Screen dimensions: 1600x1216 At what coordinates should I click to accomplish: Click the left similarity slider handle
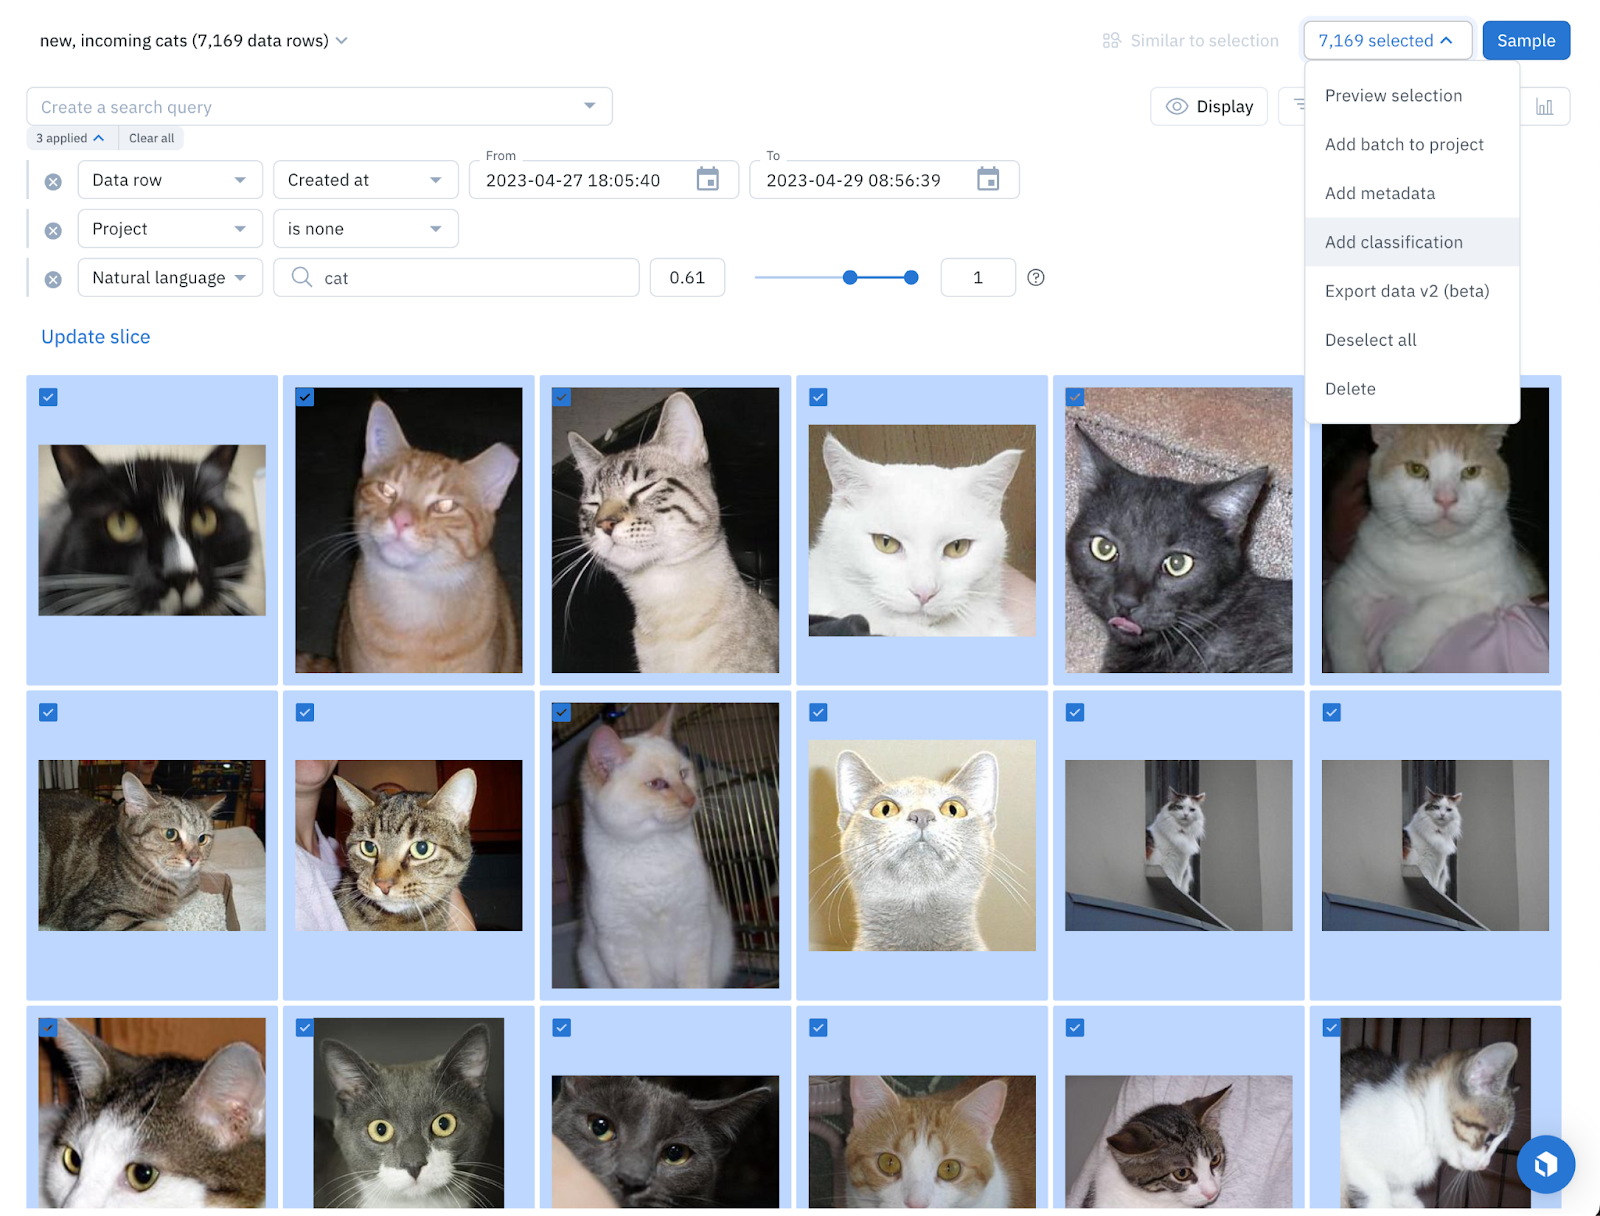point(850,278)
